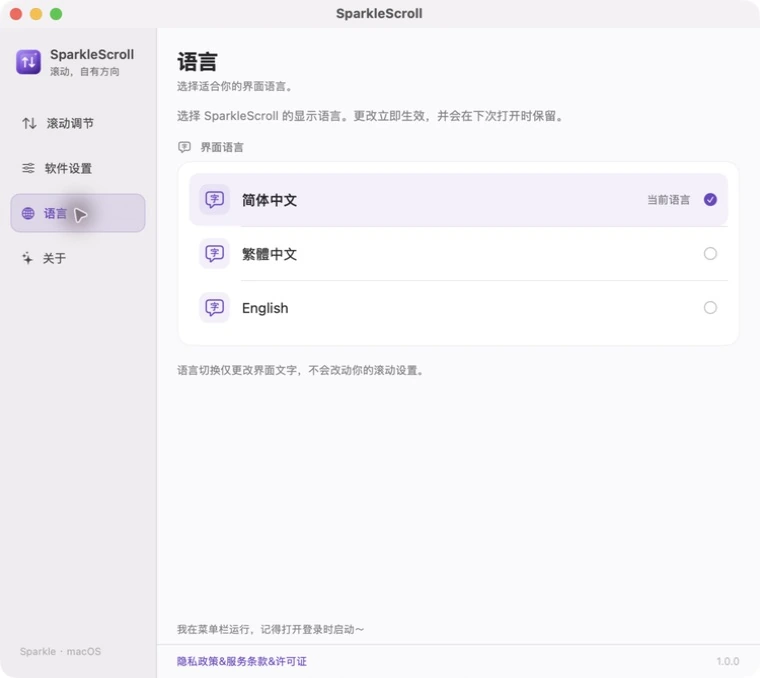Click the 滚动，自有方向 tagline
The height and width of the screenshot is (678, 760).
click(85, 72)
